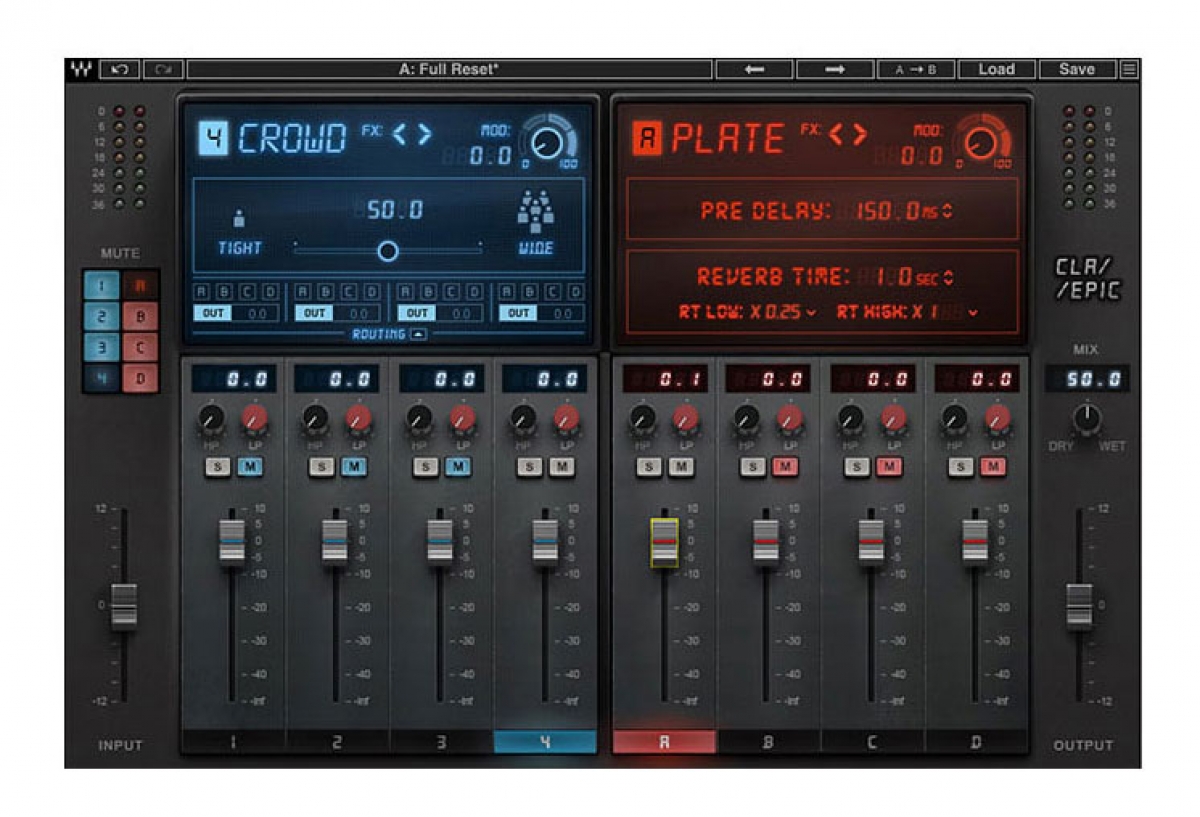The image size is (1200, 817).
Task: Select reverb D tab at mixer bottom
Action: (x=976, y=742)
